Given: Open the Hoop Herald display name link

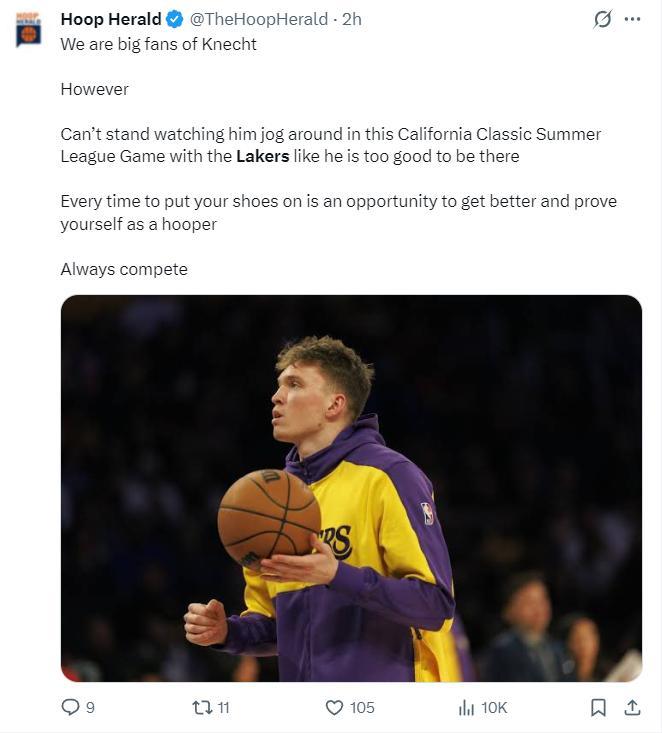Looking at the screenshot, I should coord(110,19).
